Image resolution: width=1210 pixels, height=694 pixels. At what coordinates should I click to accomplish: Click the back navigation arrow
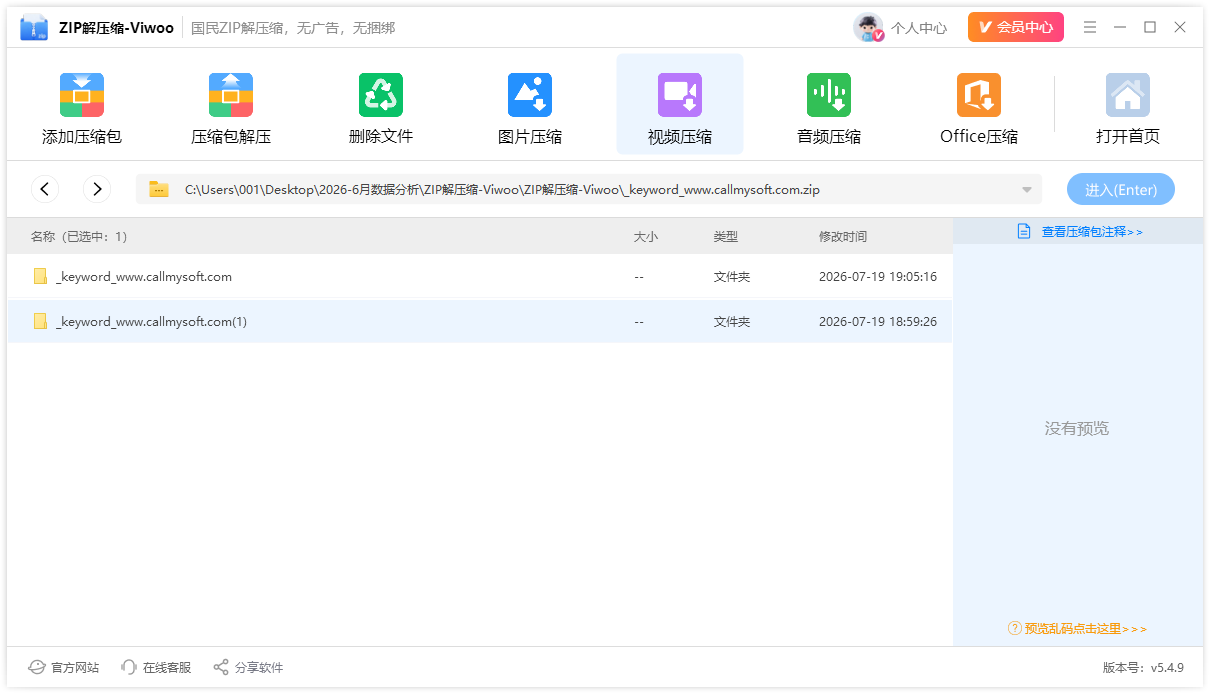pos(45,189)
